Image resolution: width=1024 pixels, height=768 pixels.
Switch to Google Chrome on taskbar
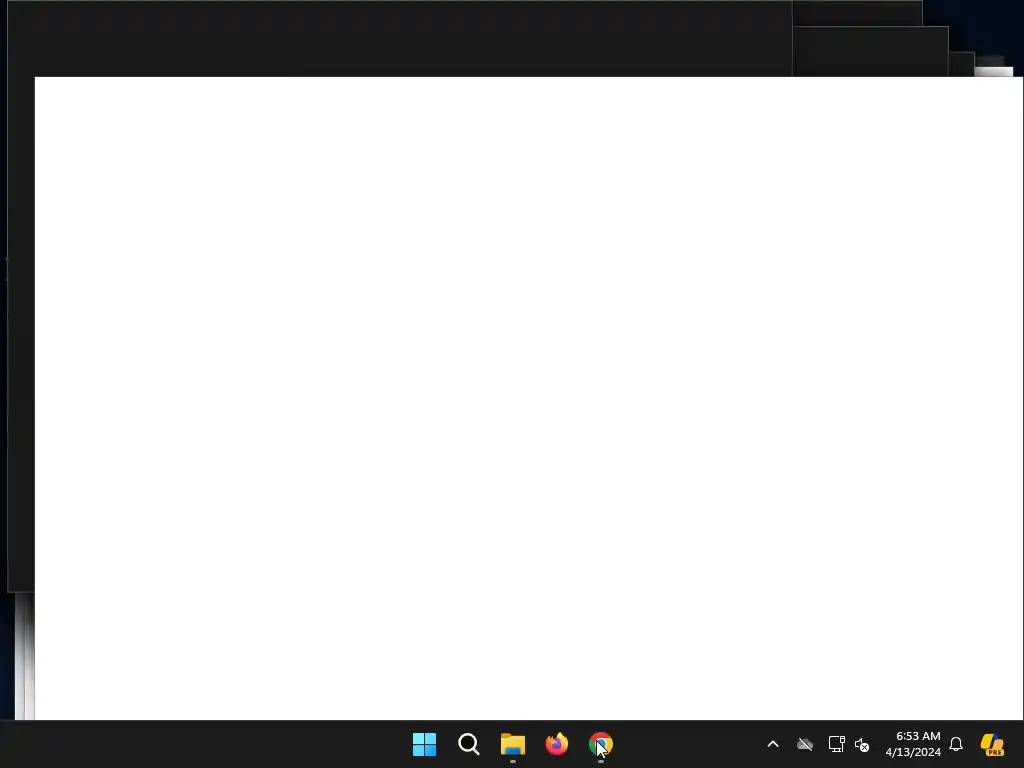[601, 744]
